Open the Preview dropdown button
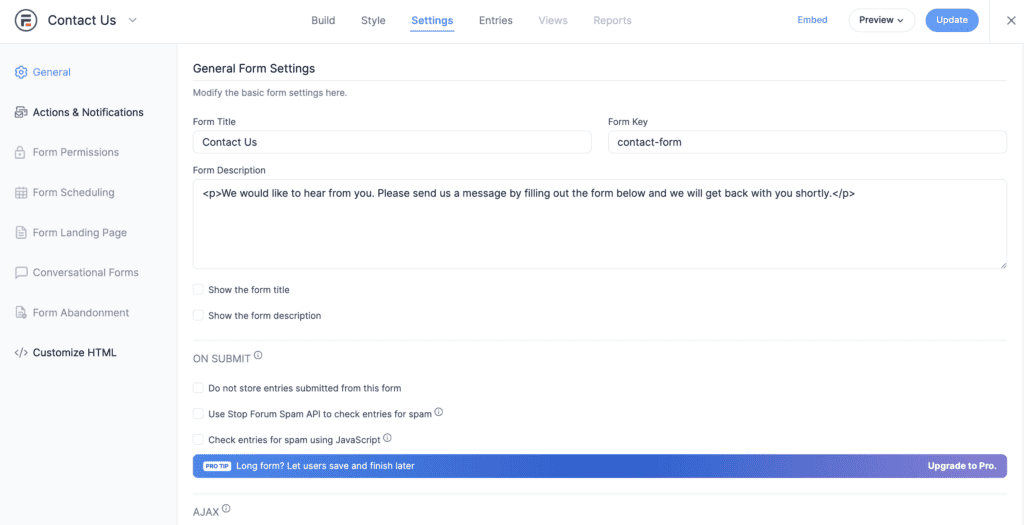 pos(882,20)
